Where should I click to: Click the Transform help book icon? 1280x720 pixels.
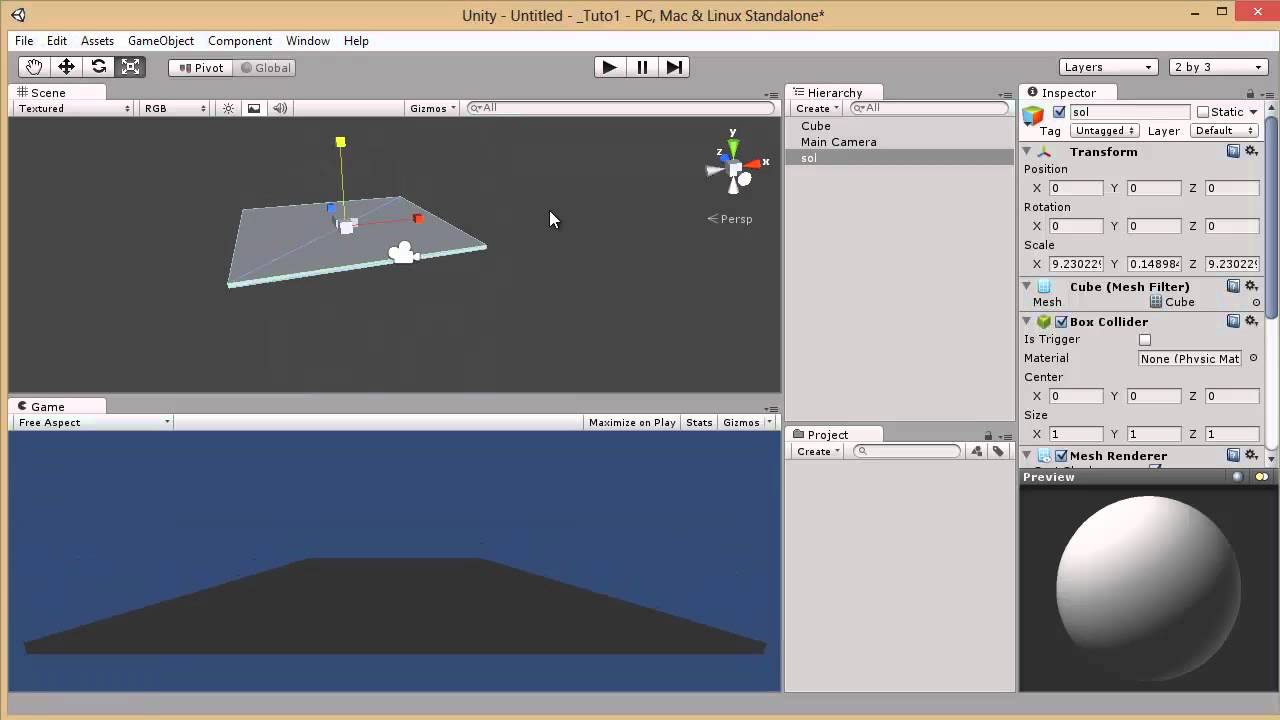coord(1234,151)
